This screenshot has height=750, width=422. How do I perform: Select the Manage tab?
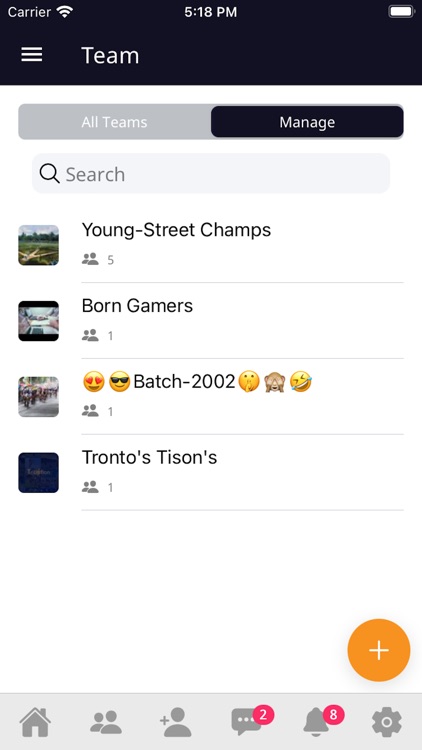307,122
